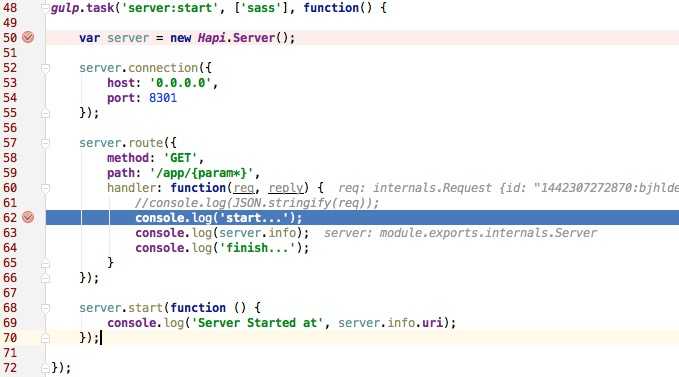Collapse the server.start block at line 68
This screenshot has height=377, width=679.
pos(45,308)
